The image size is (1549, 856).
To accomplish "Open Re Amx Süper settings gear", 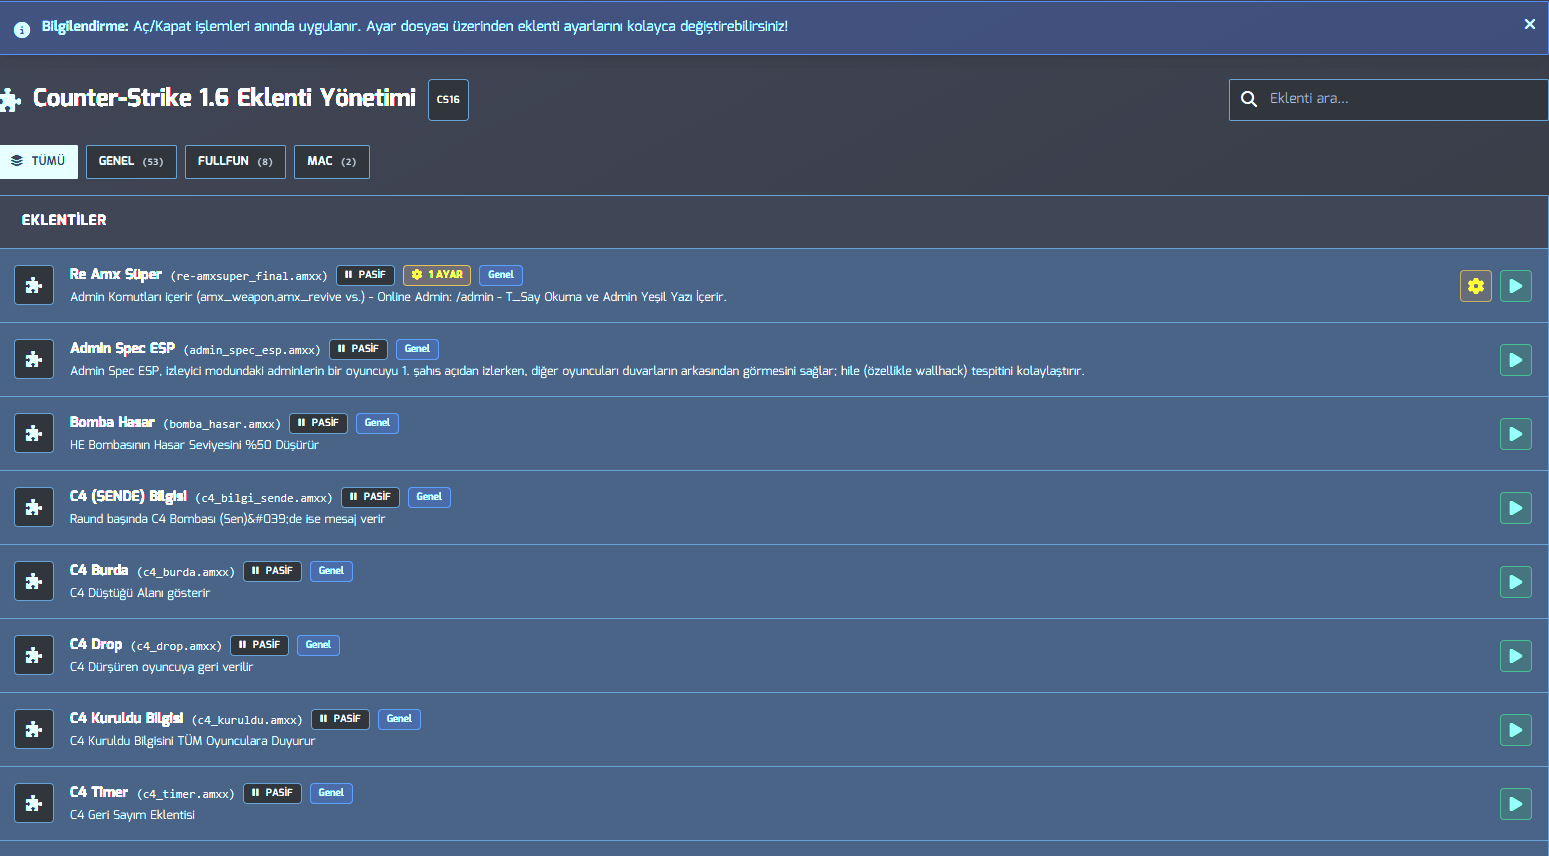I will click(1476, 286).
